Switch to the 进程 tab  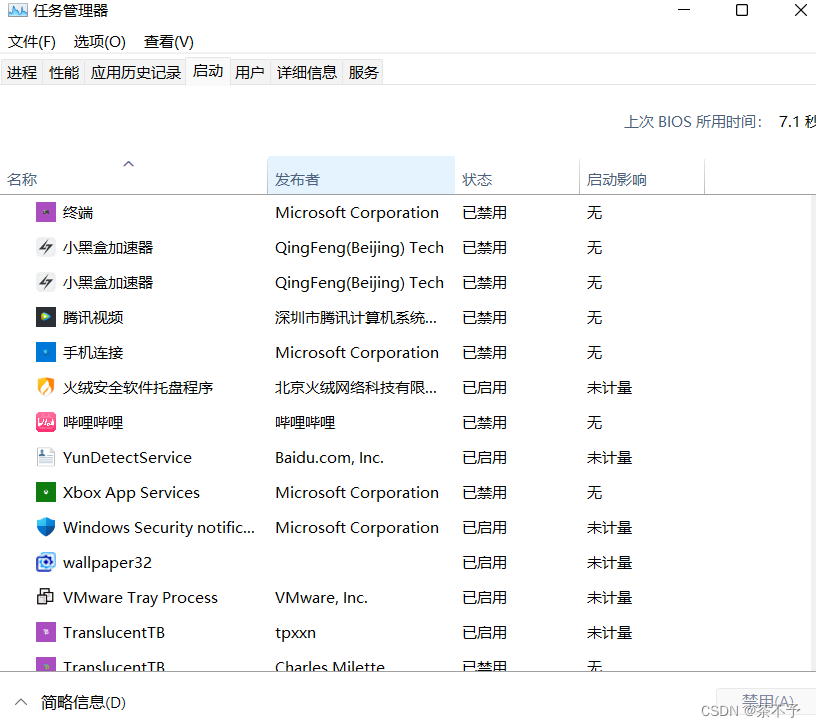tap(22, 72)
